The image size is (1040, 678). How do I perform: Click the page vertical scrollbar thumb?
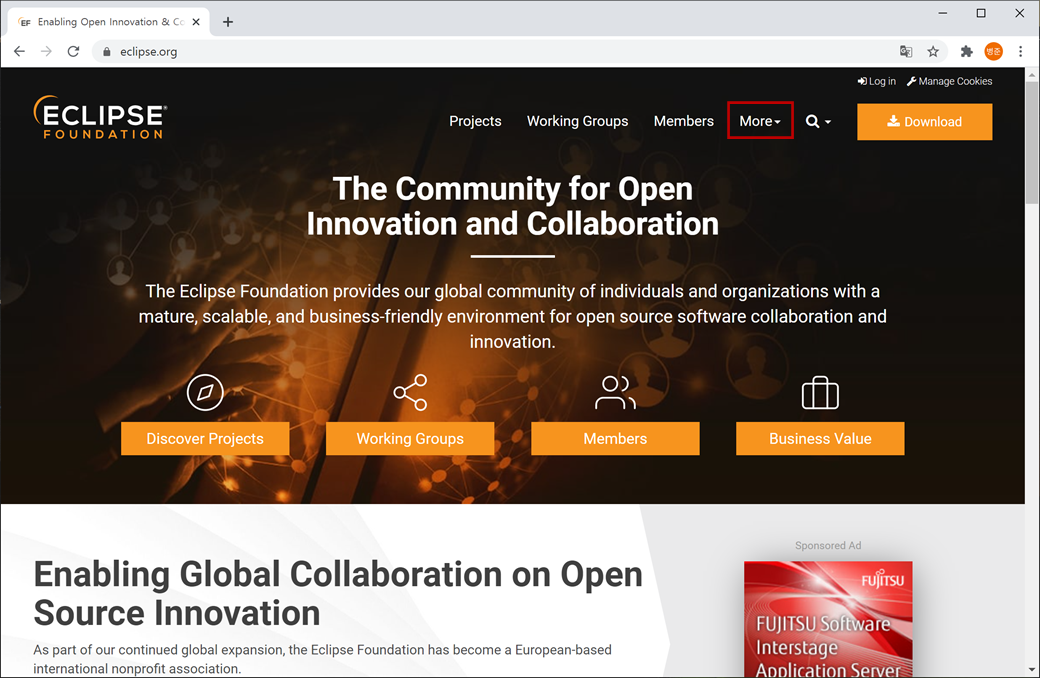click(1032, 142)
